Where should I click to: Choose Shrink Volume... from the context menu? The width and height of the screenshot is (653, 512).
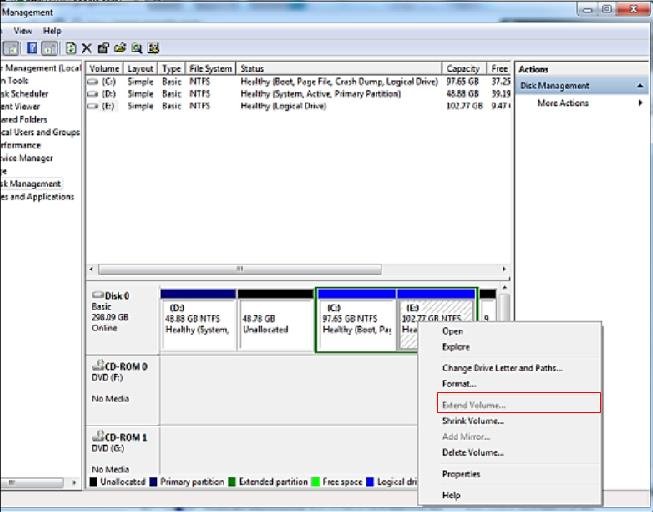click(x=473, y=421)
